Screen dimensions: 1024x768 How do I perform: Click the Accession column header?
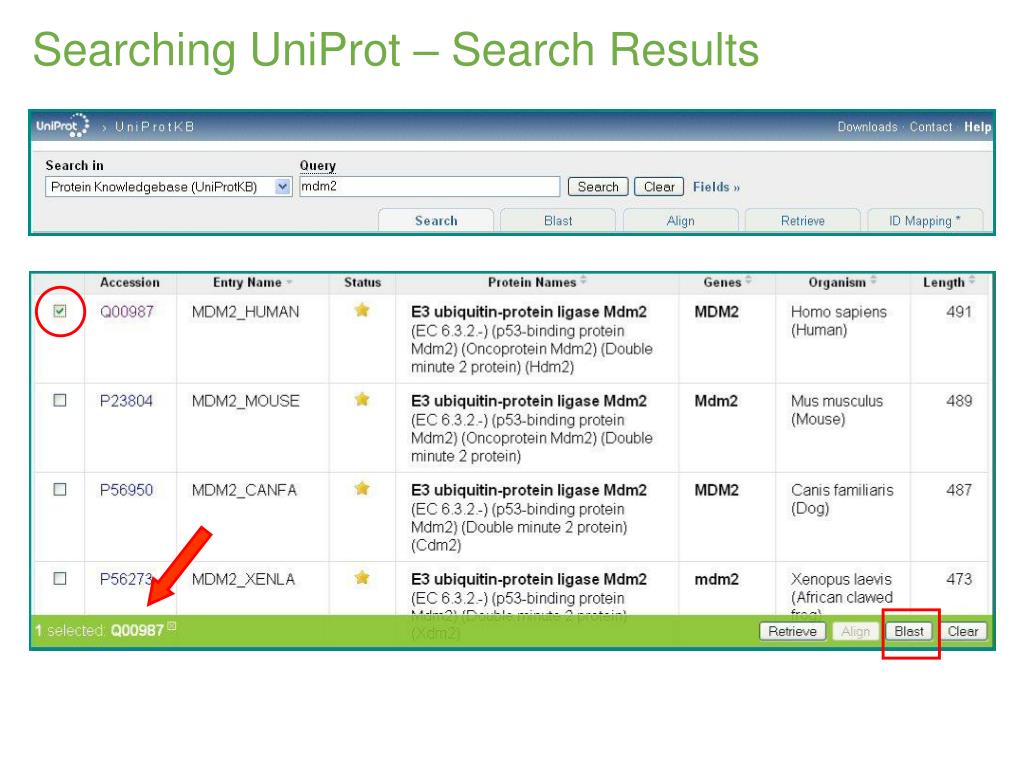point(129,282)
